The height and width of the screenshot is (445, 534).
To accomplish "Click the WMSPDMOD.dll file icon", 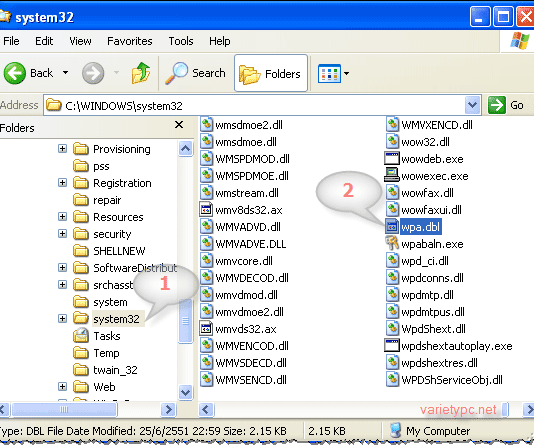I will pos(206,159).
